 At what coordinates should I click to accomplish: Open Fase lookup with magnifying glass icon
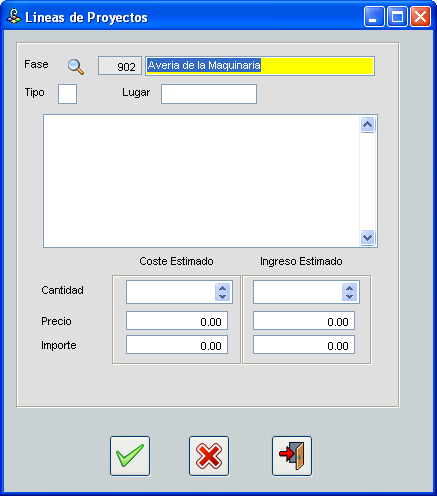click(x=76, y=66)
